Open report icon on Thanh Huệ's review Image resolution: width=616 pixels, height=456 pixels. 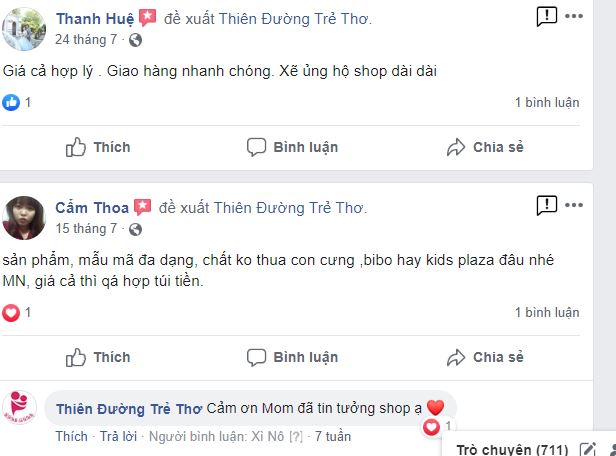pos(546,16)
